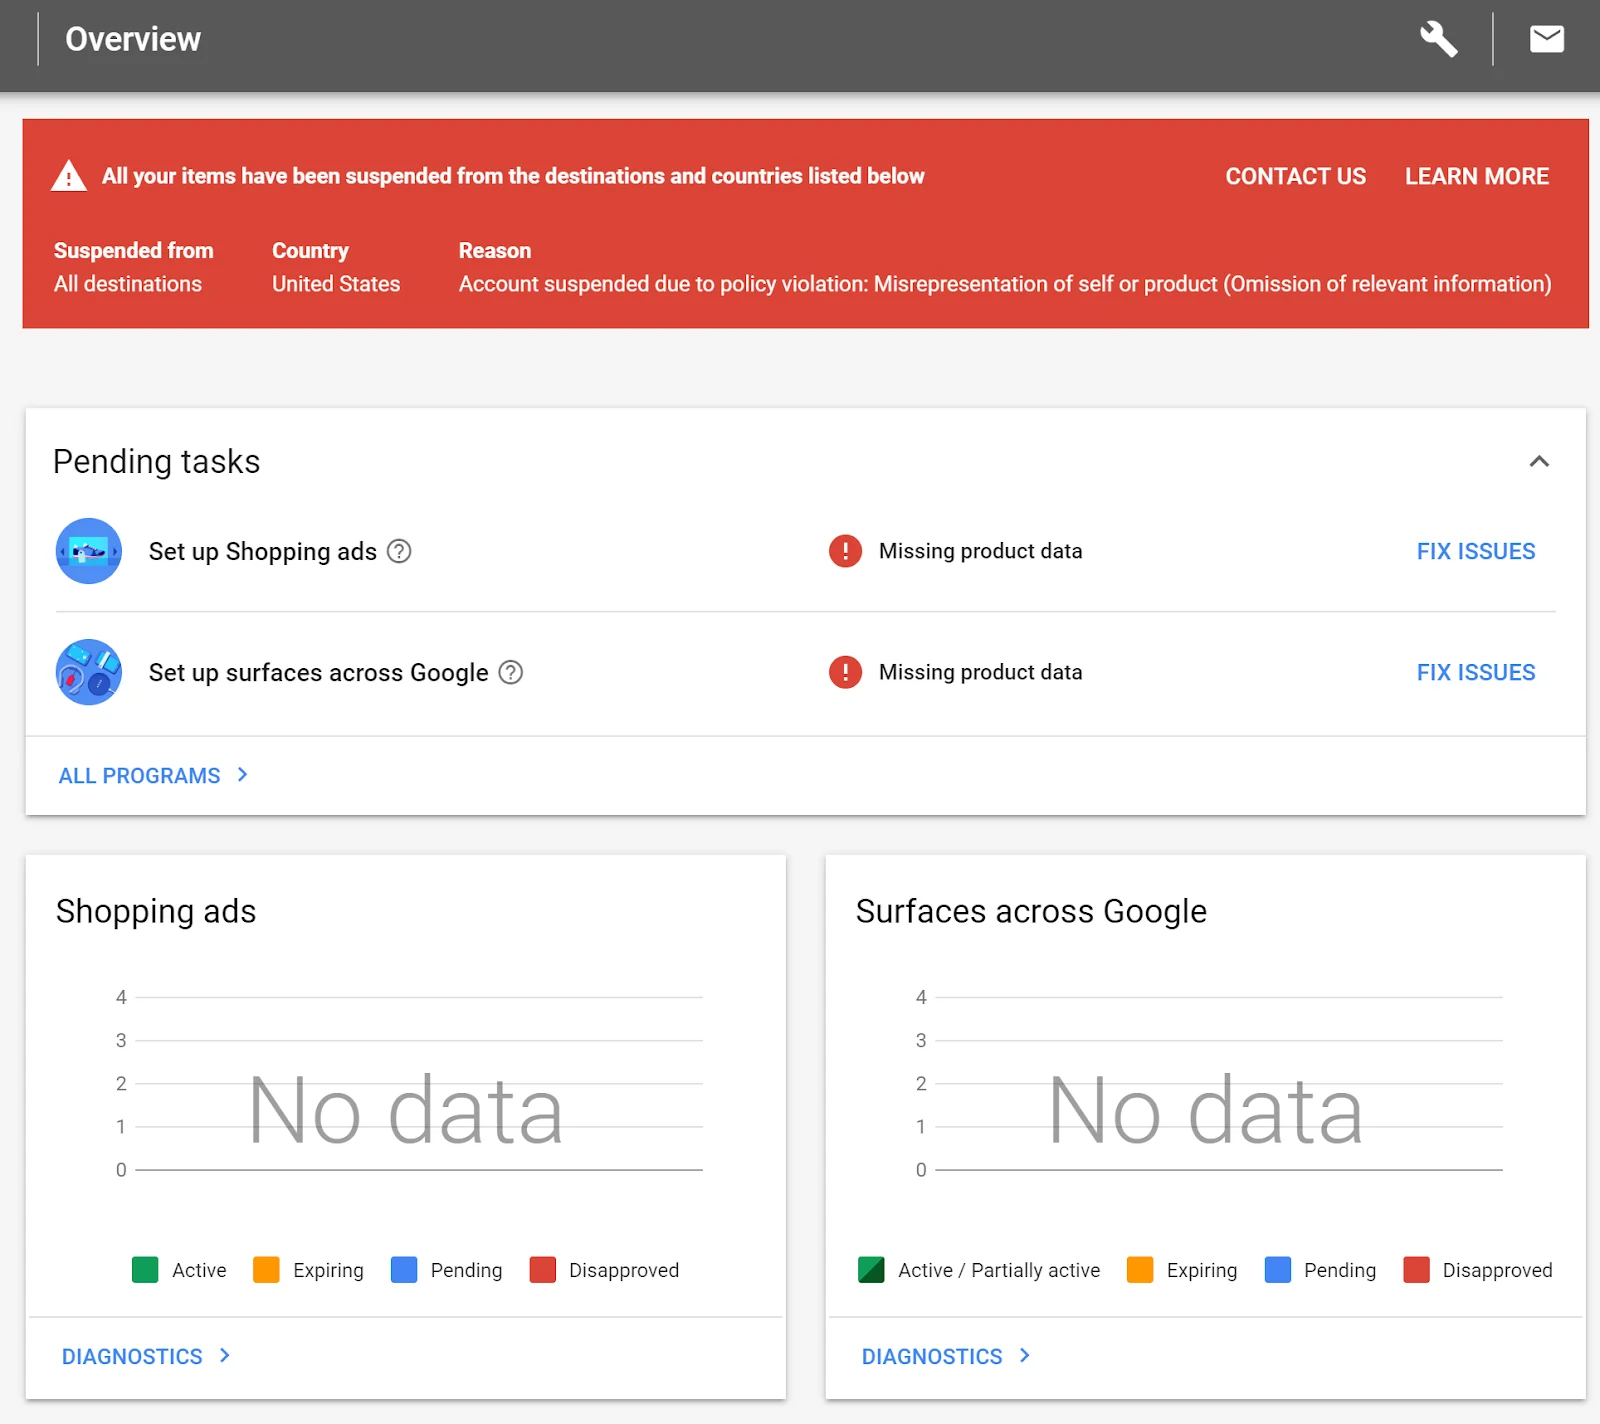
Task: Click the Set up Shopping ads task label
Action: pos(263,551)
